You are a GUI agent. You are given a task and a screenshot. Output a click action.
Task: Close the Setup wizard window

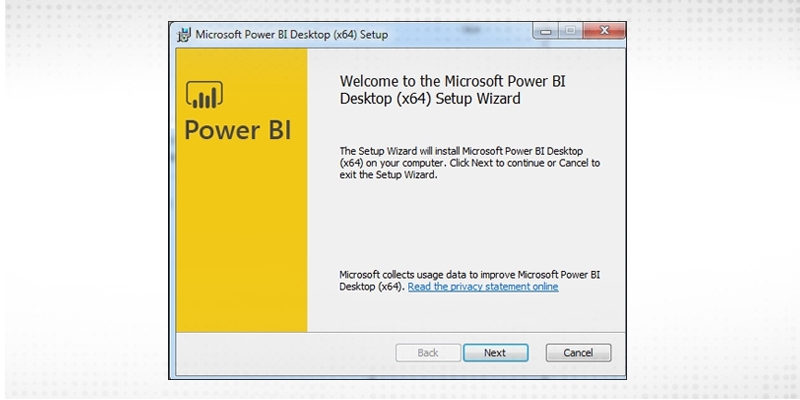click(604, 31)
